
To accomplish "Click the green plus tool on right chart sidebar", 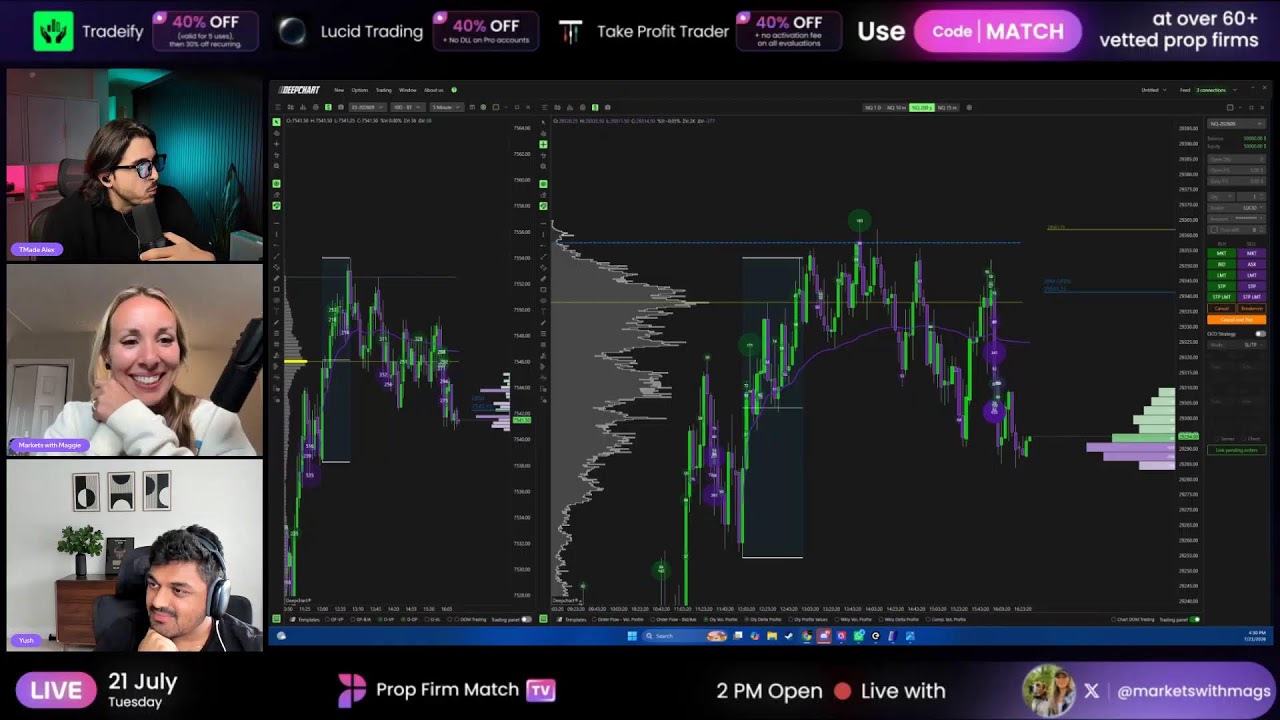I will (x=543, y=145).
